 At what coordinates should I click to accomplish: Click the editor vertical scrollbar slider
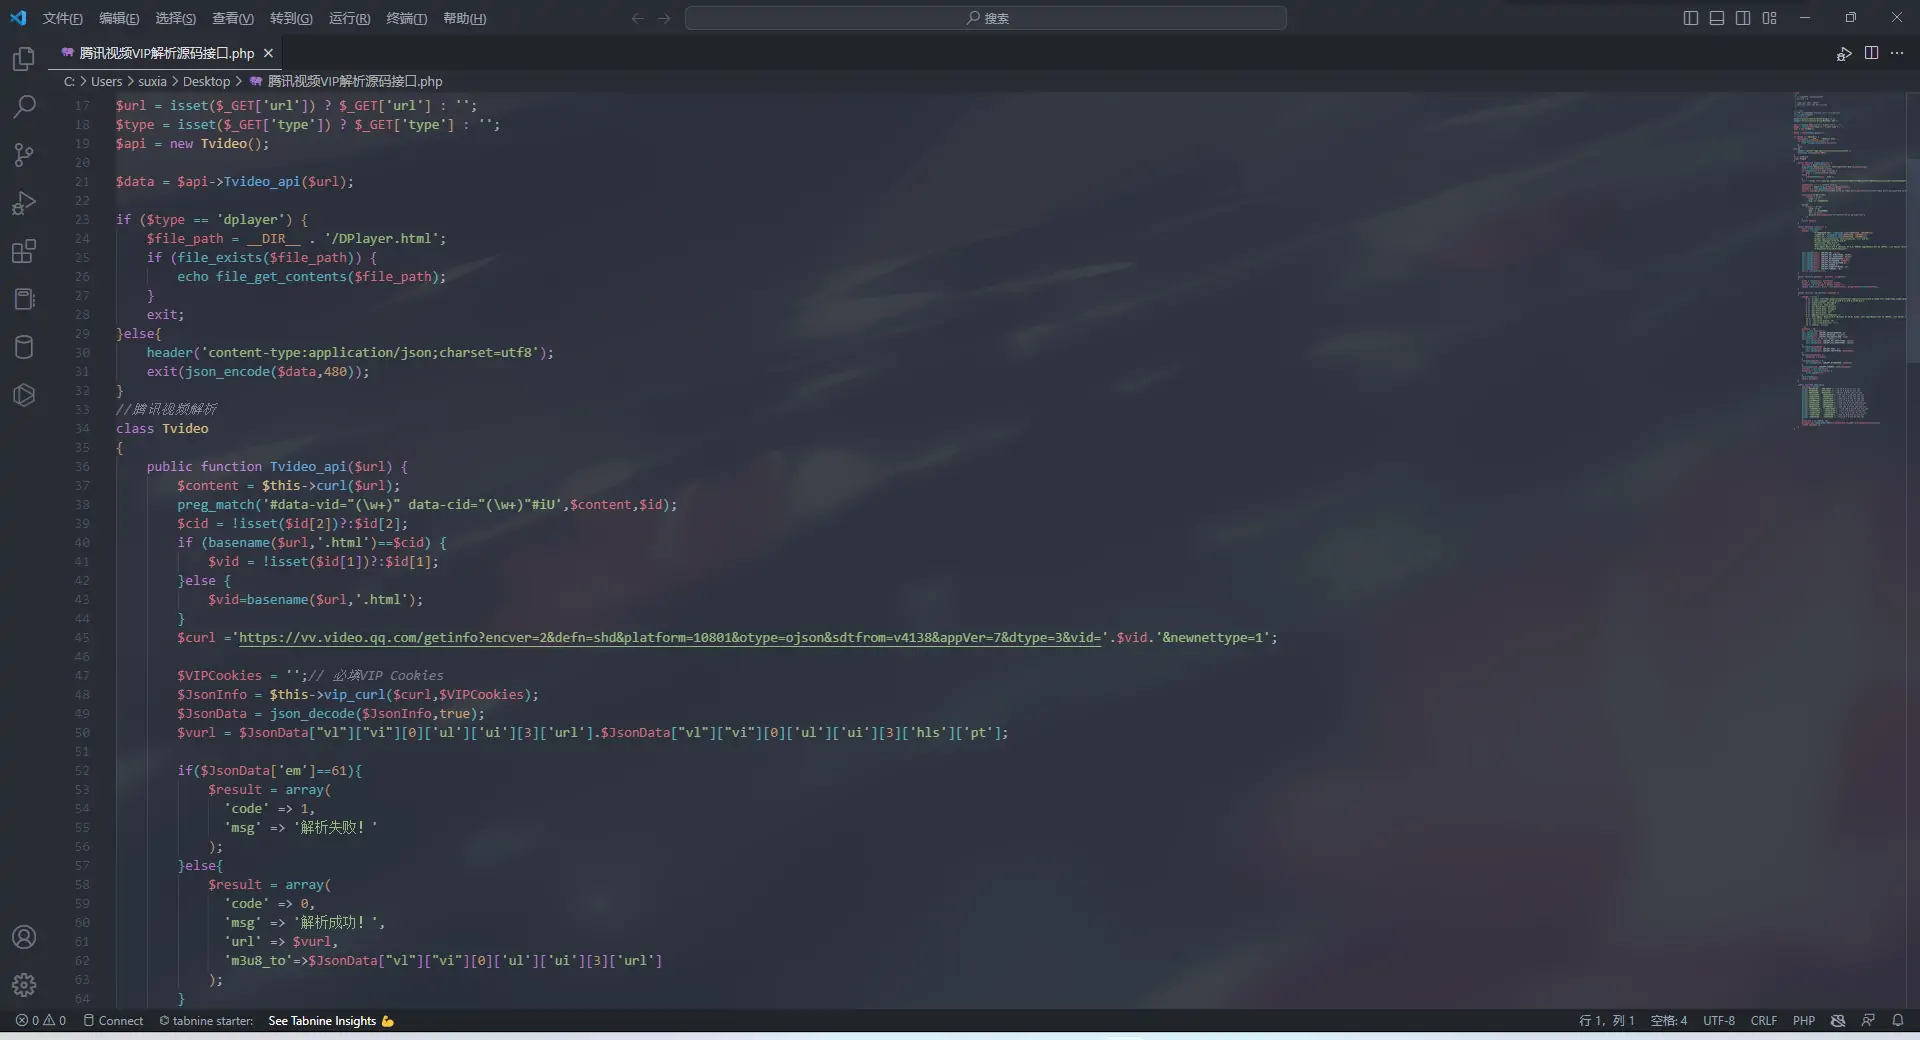(x=1913, y=260)
